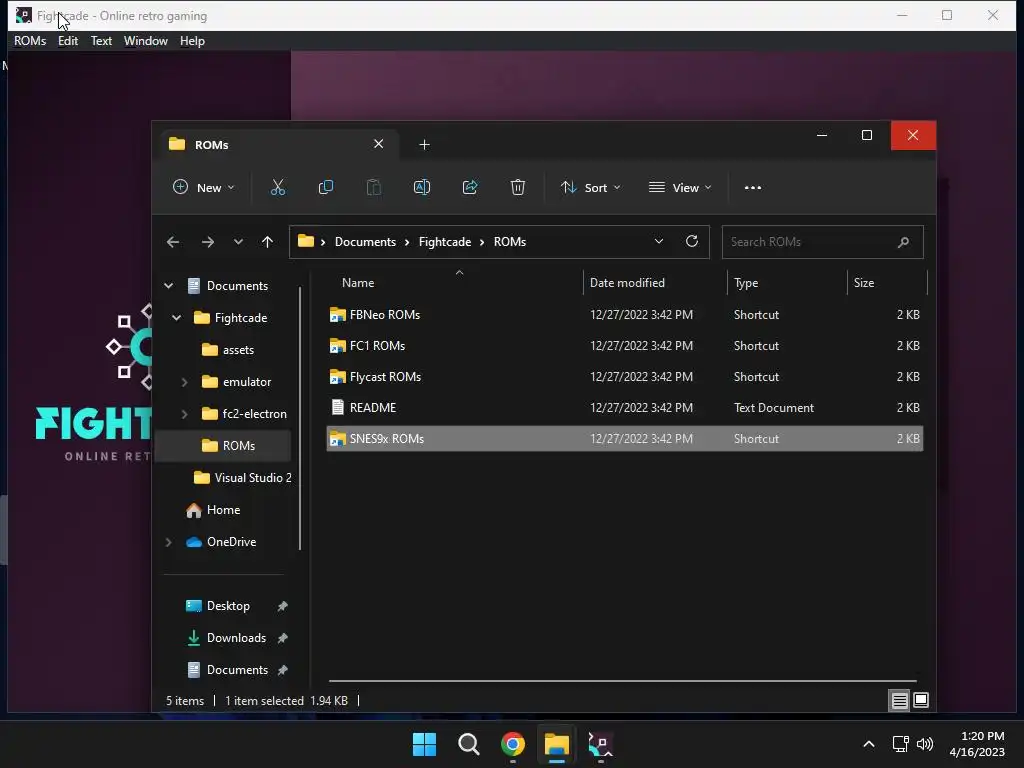
Task: Open Text menu in Fightcade window
Action: 101,40
